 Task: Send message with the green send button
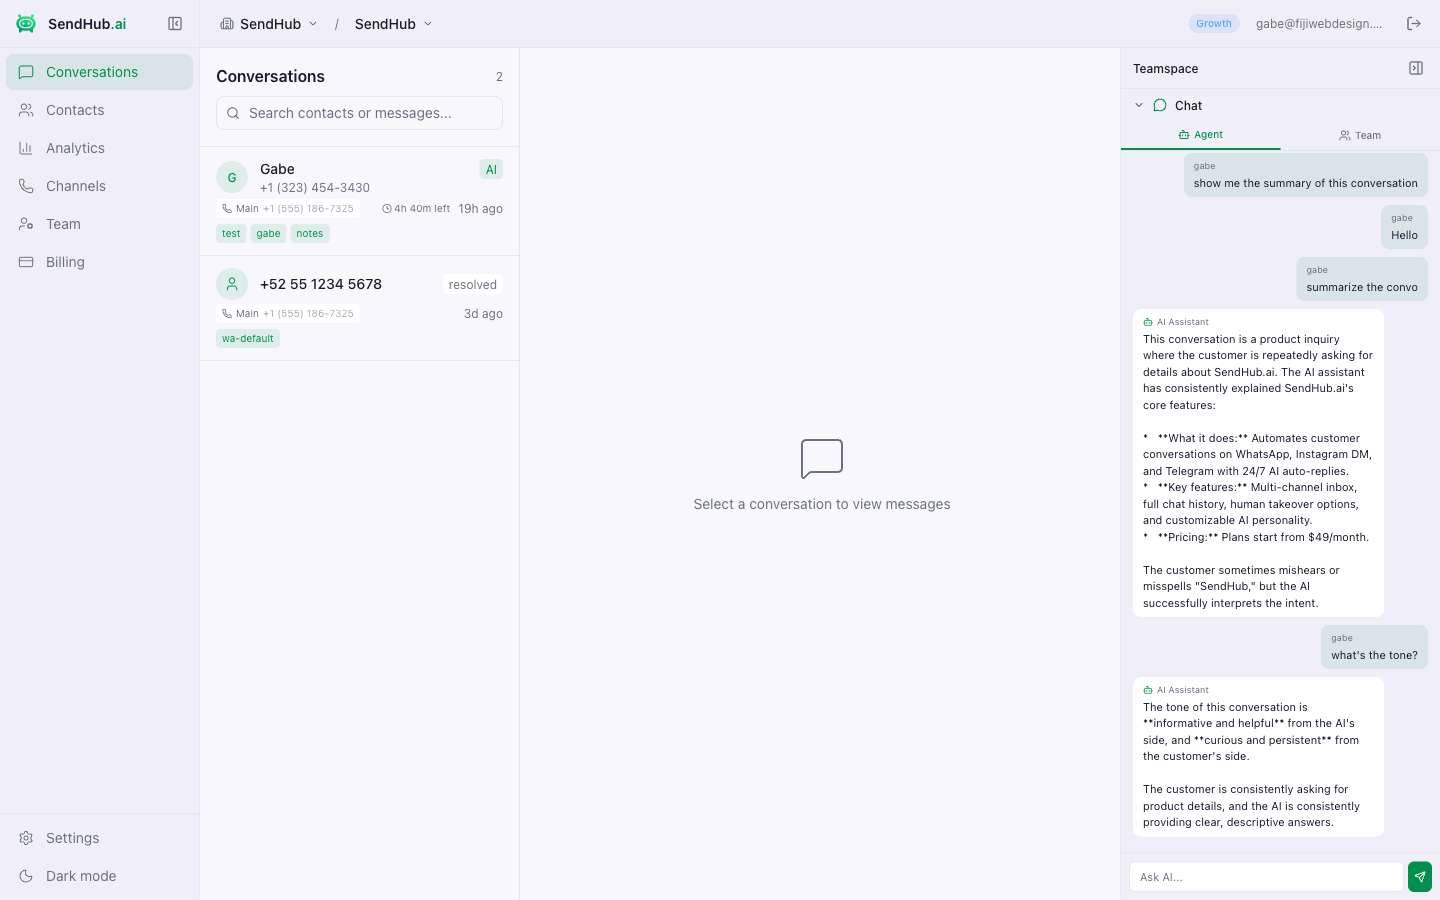pos(1420,877)
